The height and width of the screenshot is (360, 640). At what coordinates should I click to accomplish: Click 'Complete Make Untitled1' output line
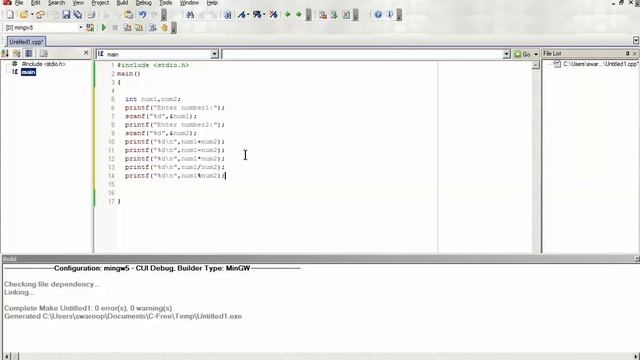88,308
